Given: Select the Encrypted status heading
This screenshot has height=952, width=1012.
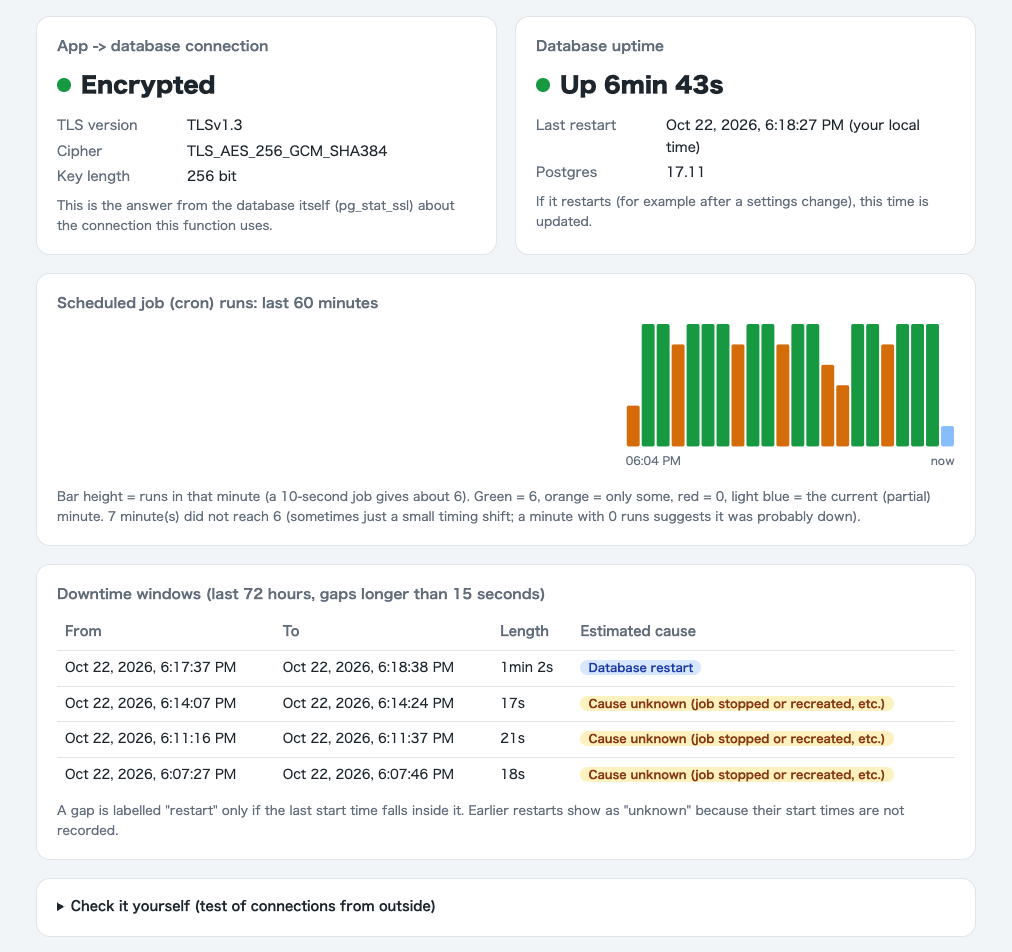Looking at the screenshot, I should click(148, 85).
